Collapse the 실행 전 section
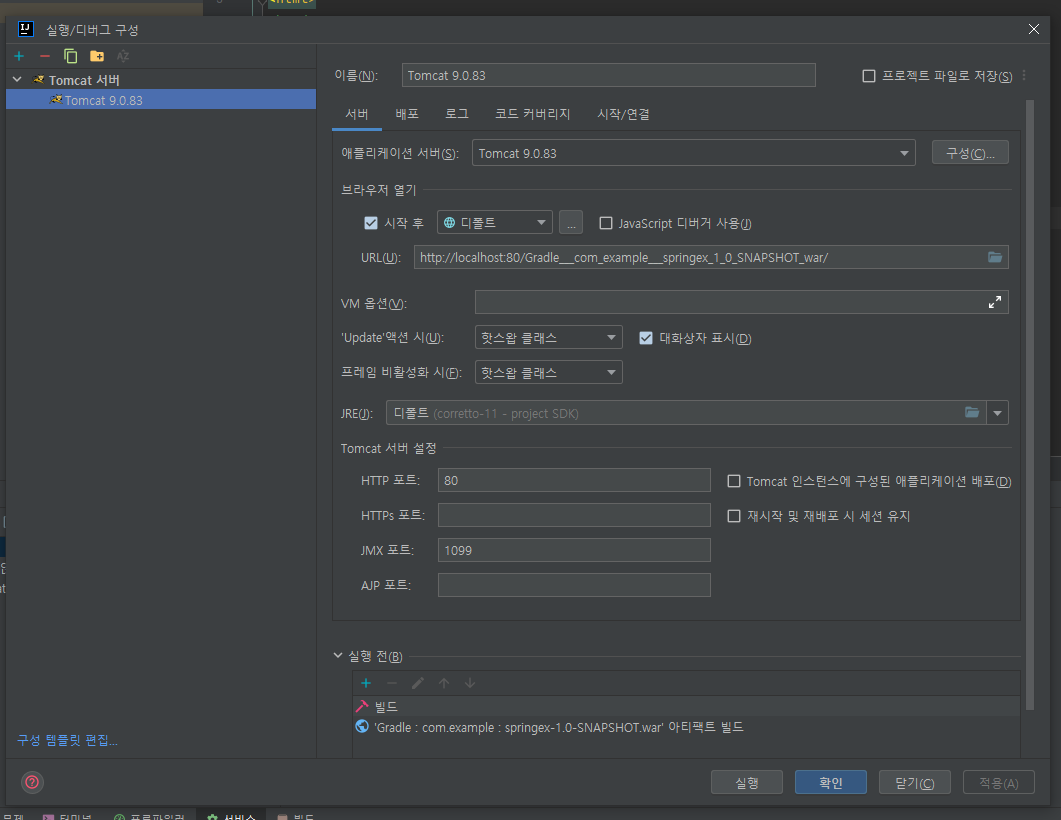This screenshot has width=1061, height=820. pos(338,656)
